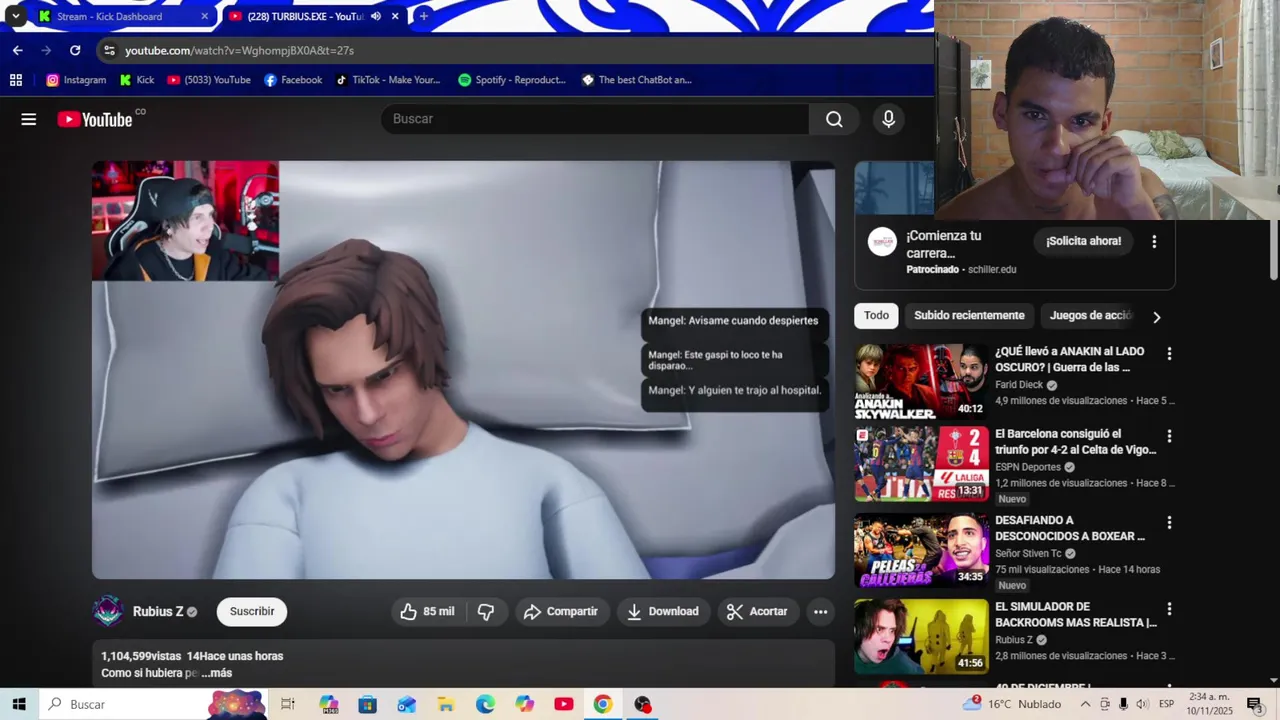Open the sponsored ad options menu
Viewport: 1280px width, 720px height.
click(x=1154, y=241)
